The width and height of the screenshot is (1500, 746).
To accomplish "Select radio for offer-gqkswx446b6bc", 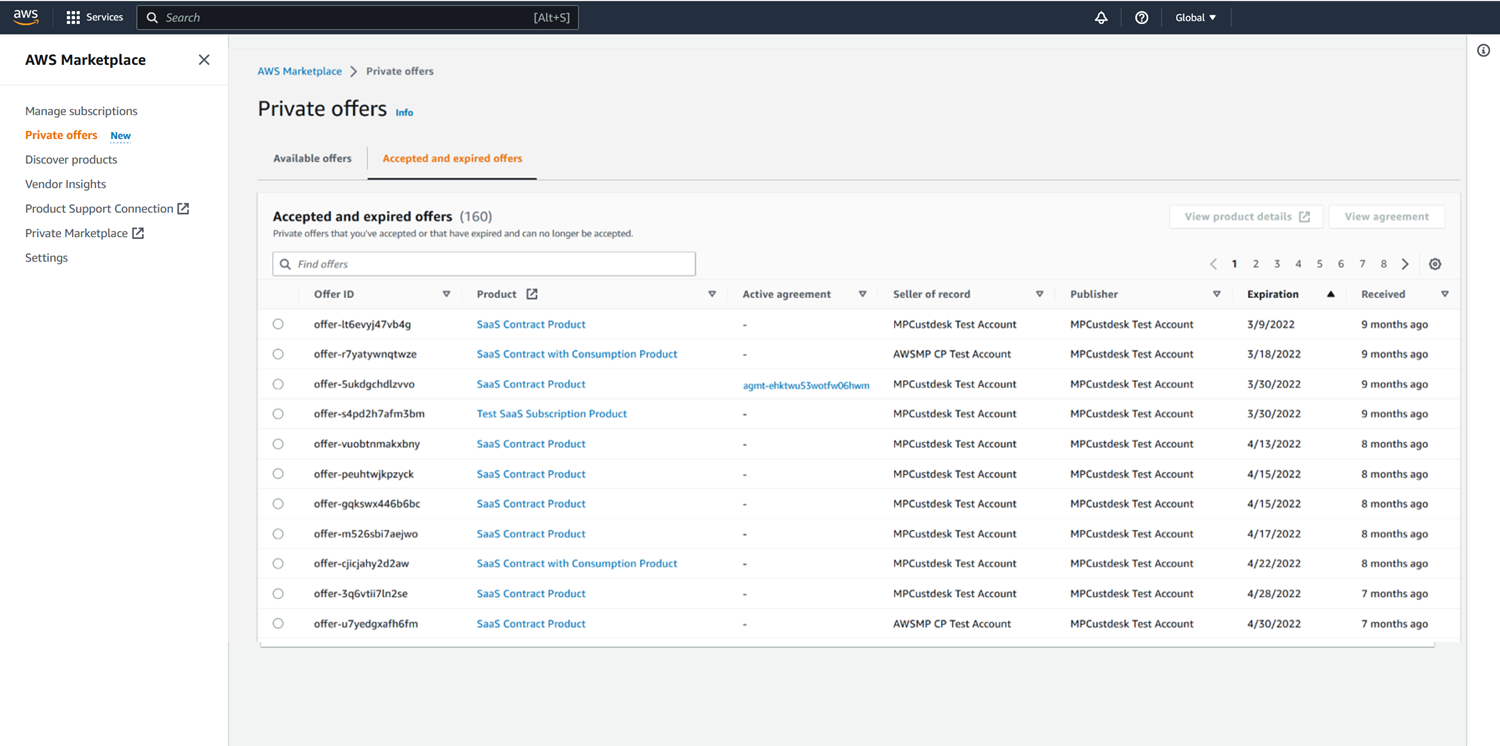I will [x=278, y=504].
